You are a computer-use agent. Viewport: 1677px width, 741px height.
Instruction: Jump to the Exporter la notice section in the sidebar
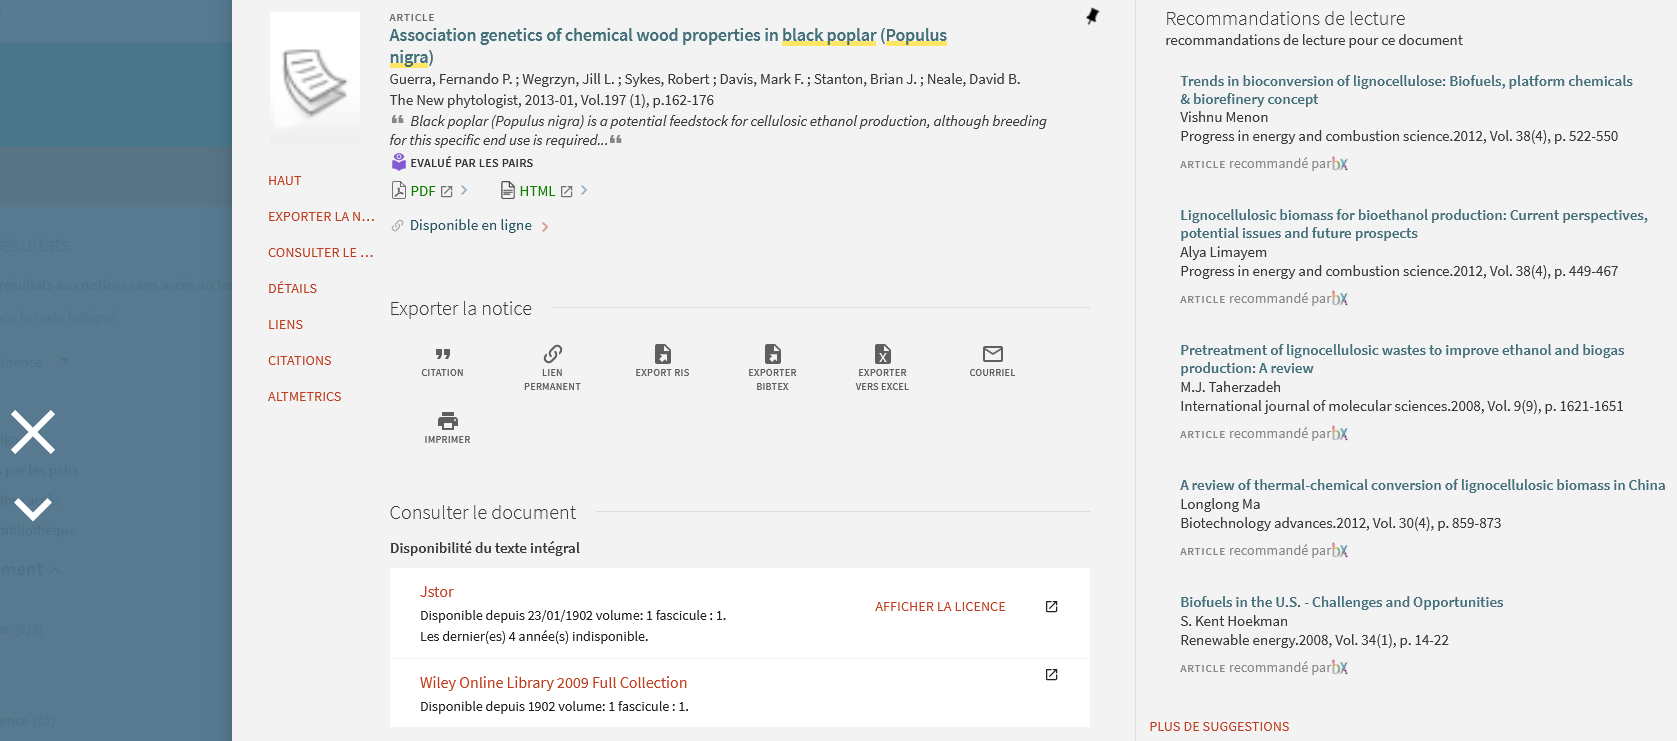coord(321,217)
